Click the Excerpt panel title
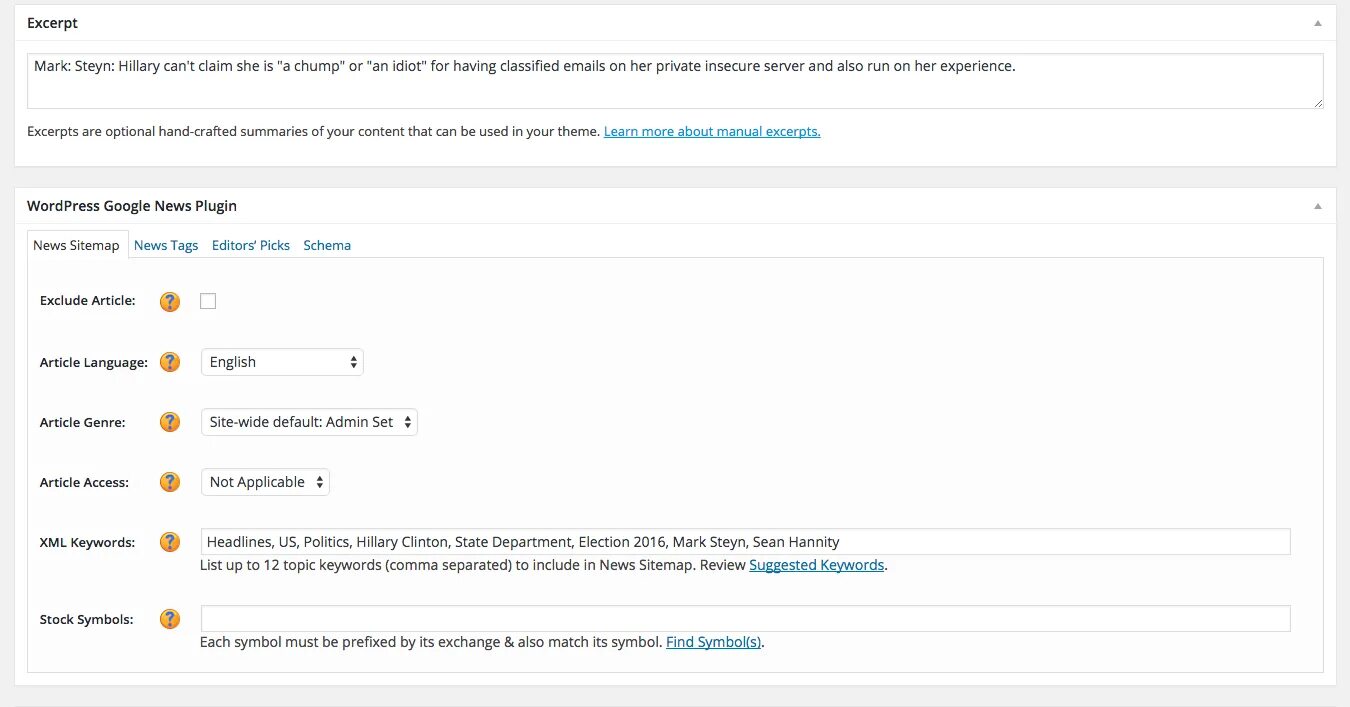Image resolution: width=1350 pixels, height=707 pixels. 52,23
